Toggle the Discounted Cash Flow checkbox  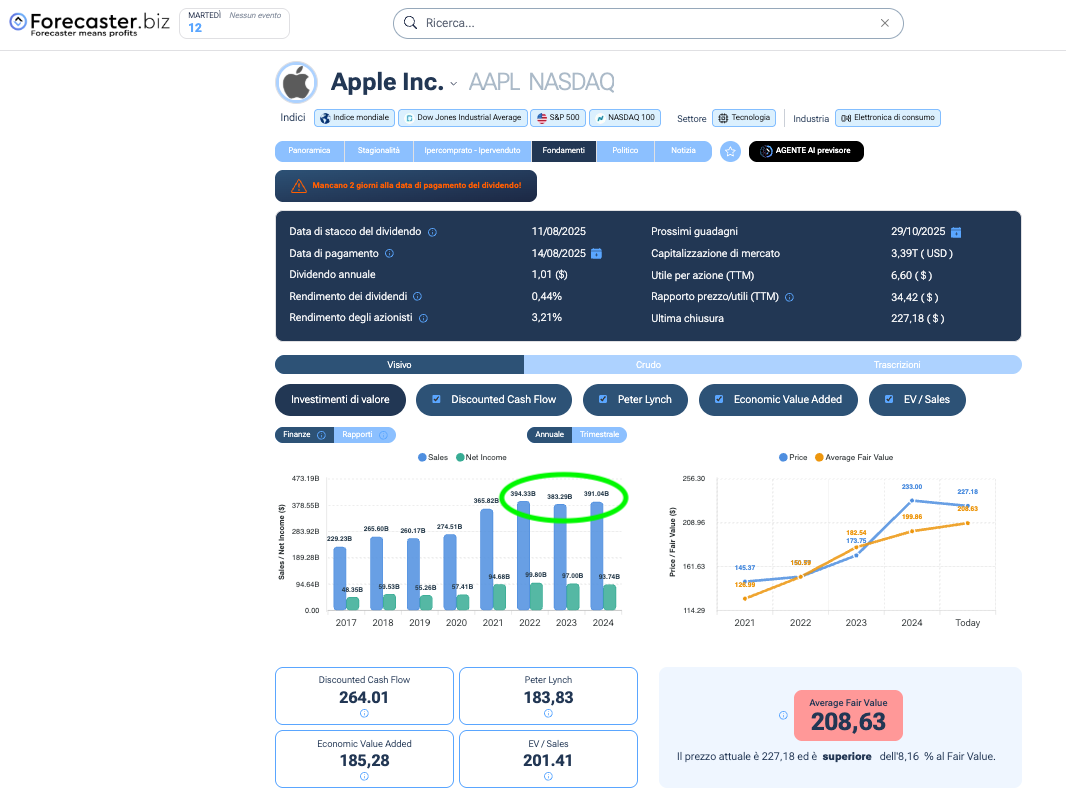pyautogui.click(x=436, y=400)
